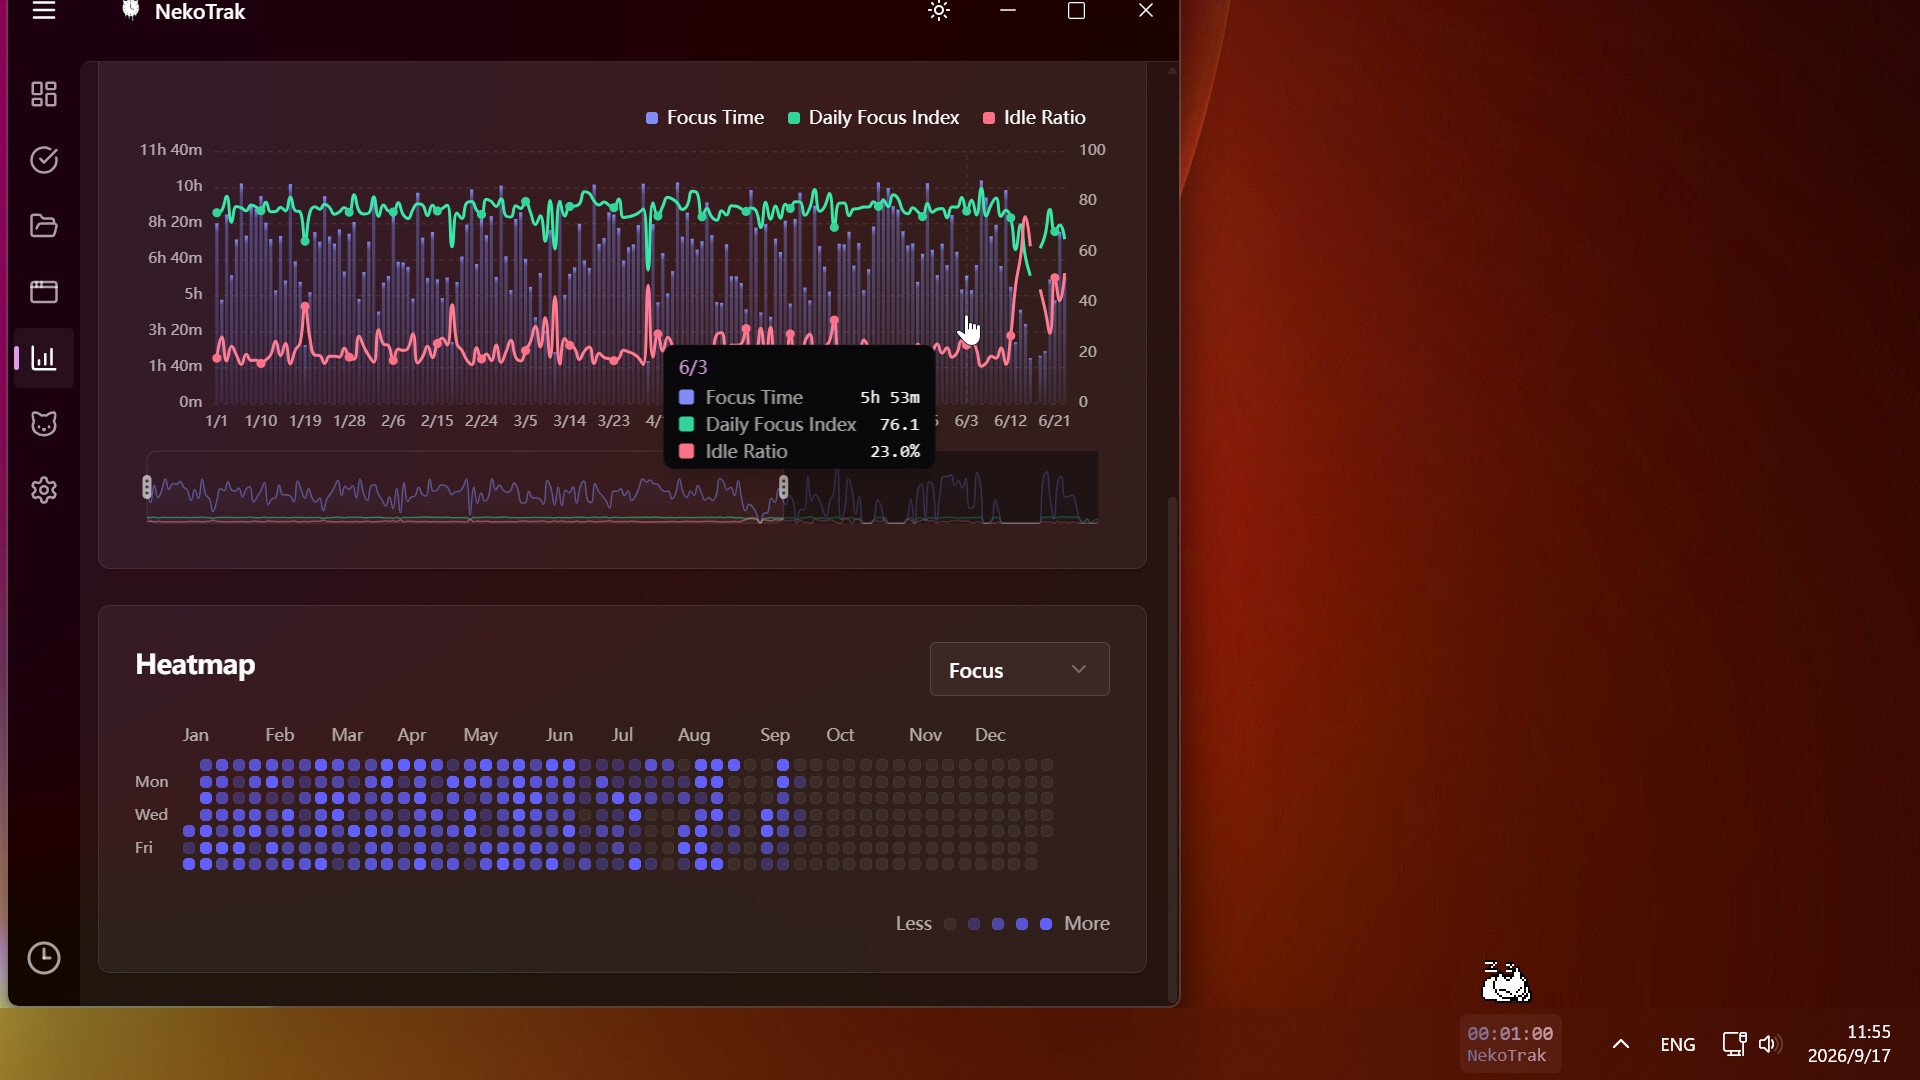Image resolution: width=1920 pixels, height=1080 pixels.
Task: Open the network tray icon
Action: (x=1734, y=1044)
